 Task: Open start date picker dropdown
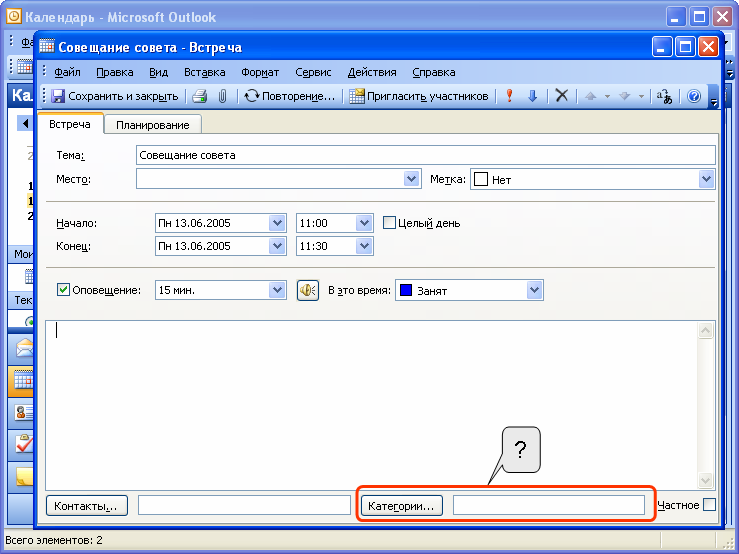277,223
